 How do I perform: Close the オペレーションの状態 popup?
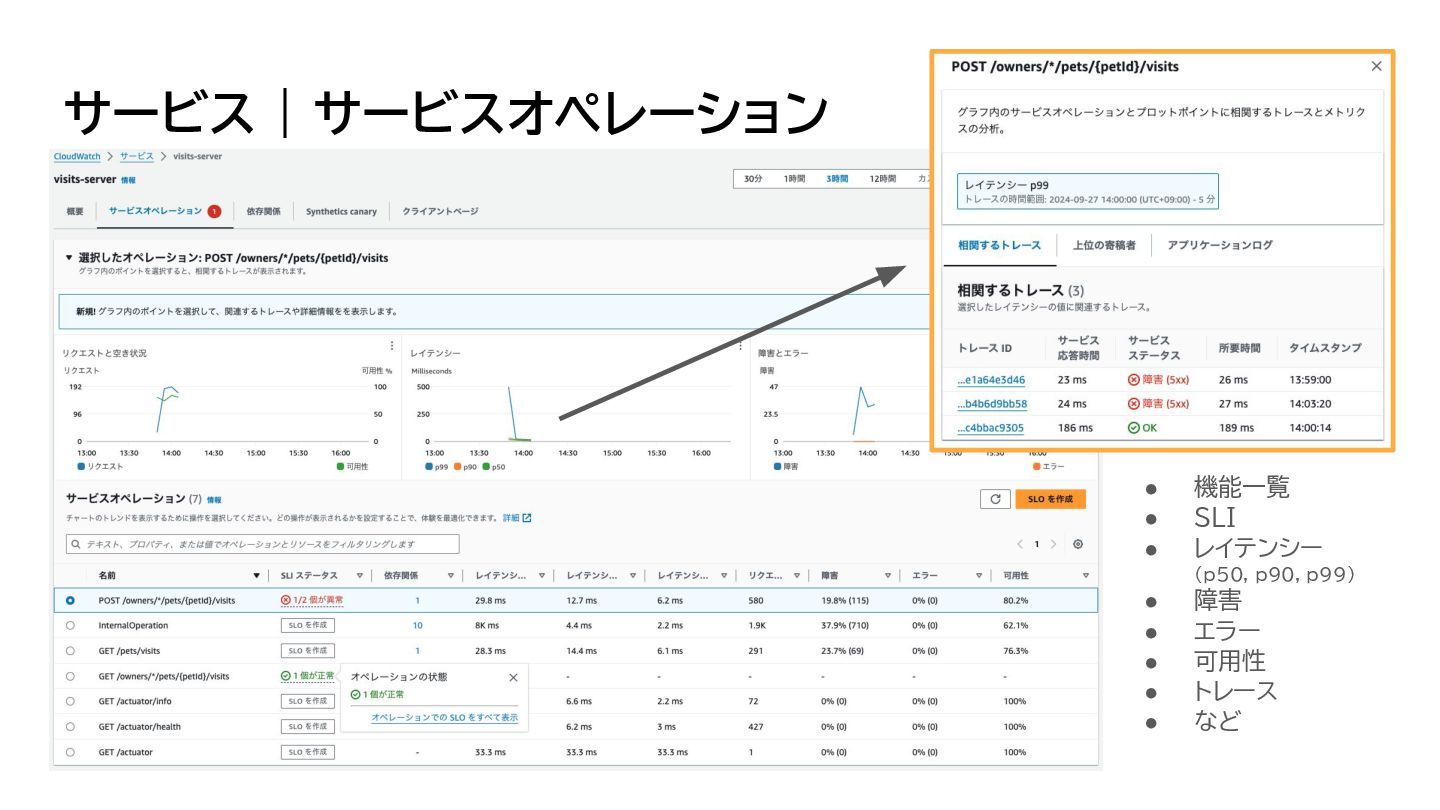(513, 677)
